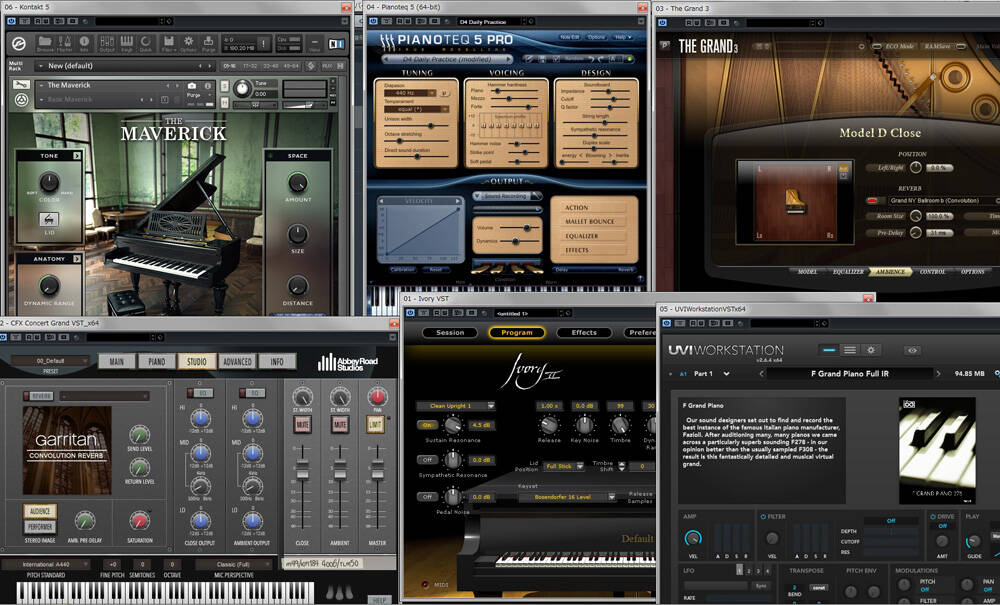The width and height of the screenshot is (1000, 605).
Task: Click F Grand Piano thumbnail in UVI
Action: click(x=937, y=450)
